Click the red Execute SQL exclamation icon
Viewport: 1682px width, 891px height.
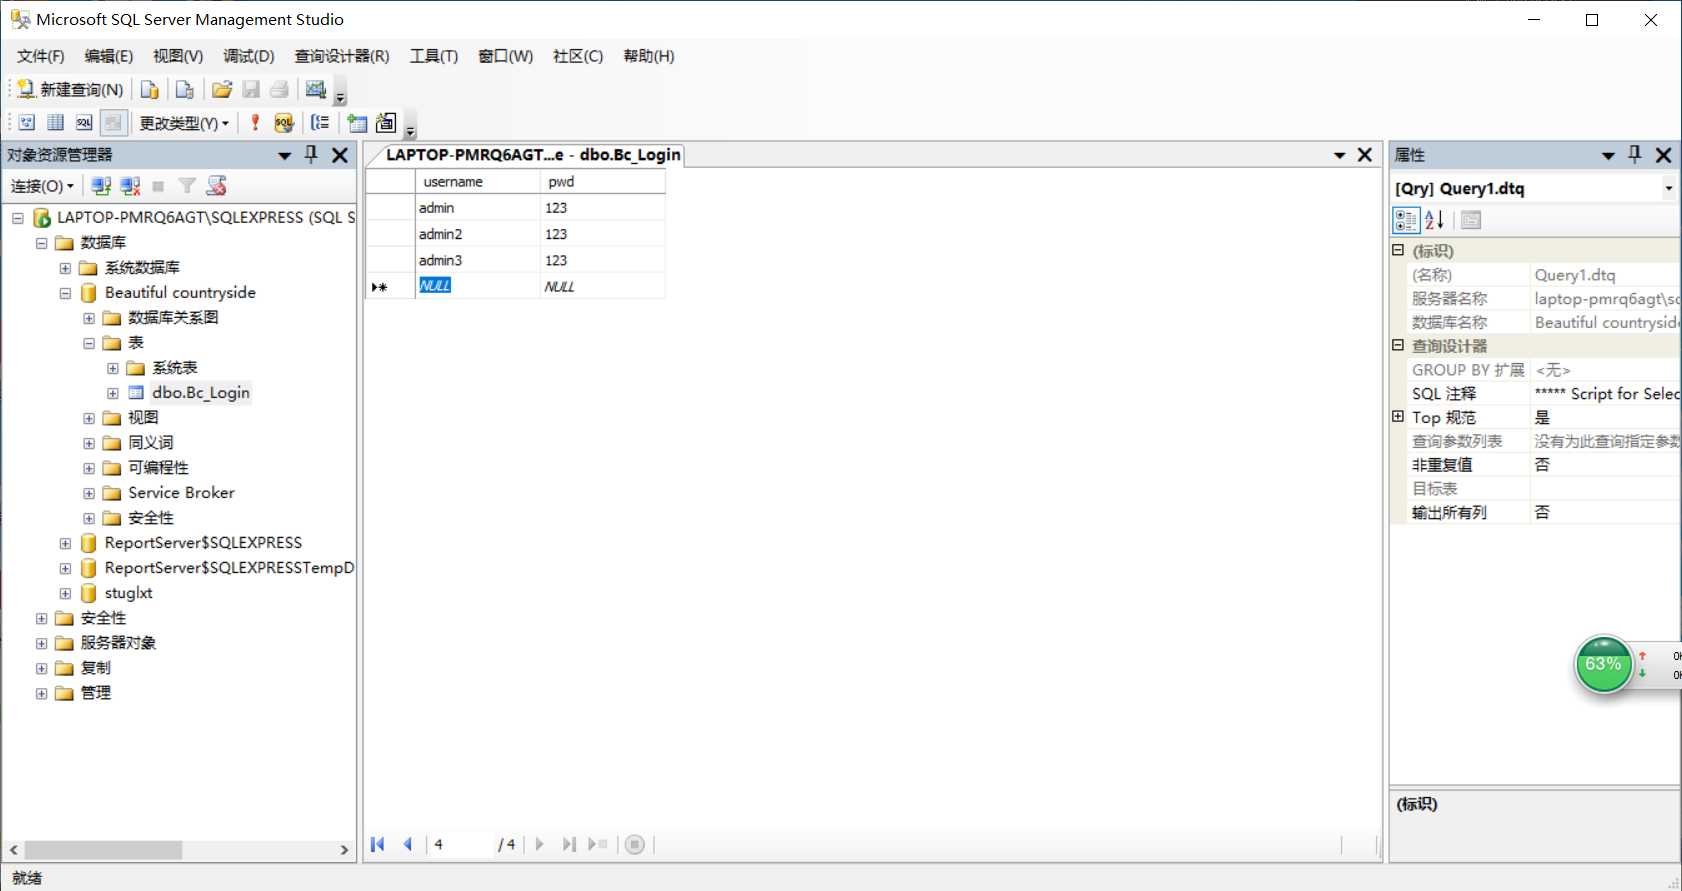click(255, 123)
